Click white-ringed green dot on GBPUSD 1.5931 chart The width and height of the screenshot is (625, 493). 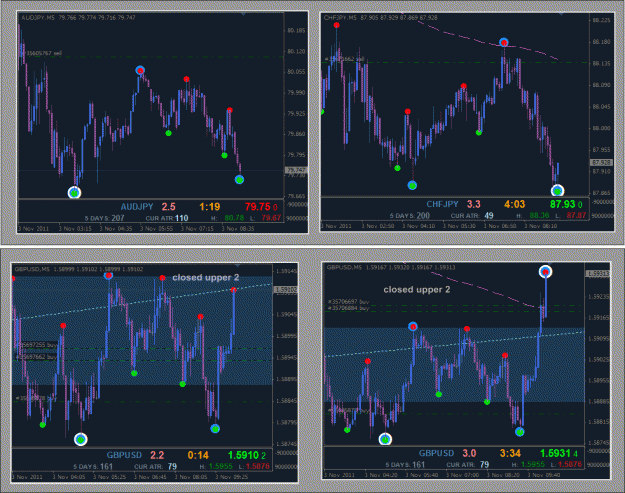385,439
